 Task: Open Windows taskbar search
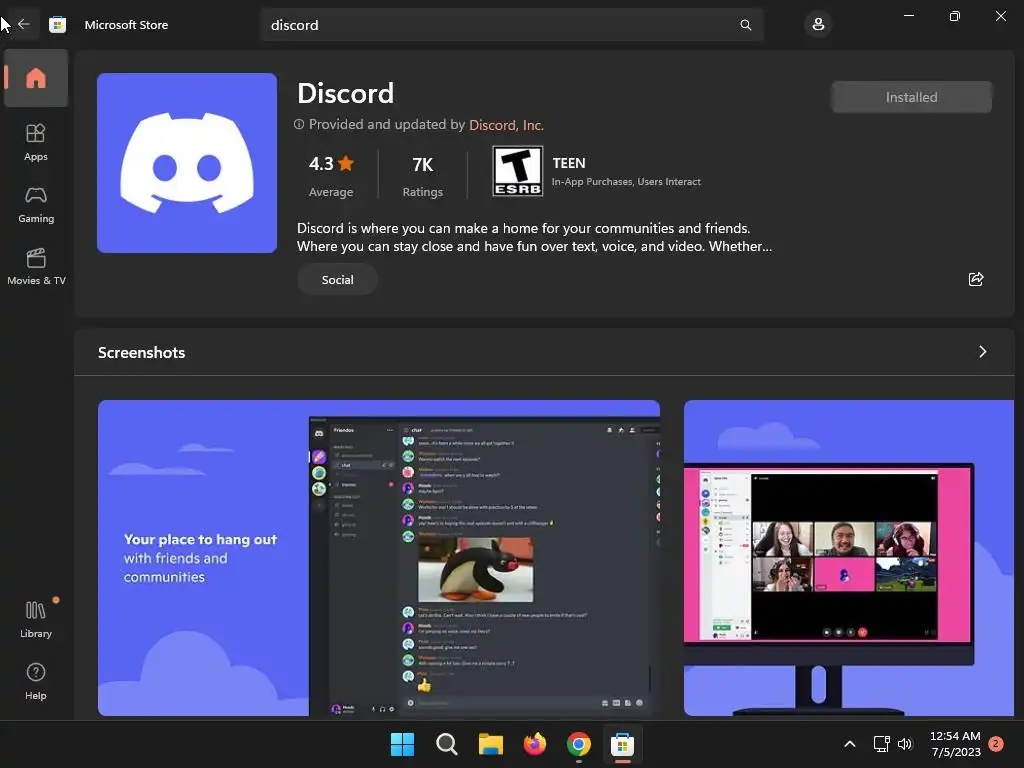447,744
